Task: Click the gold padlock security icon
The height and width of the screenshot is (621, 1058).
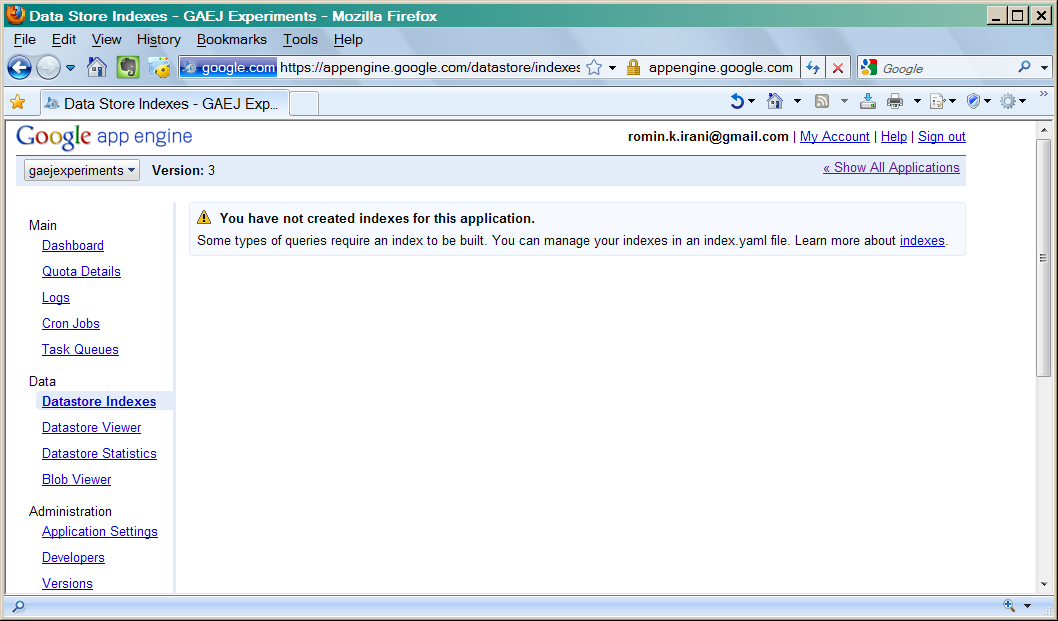Action: [x=633, y=68]
